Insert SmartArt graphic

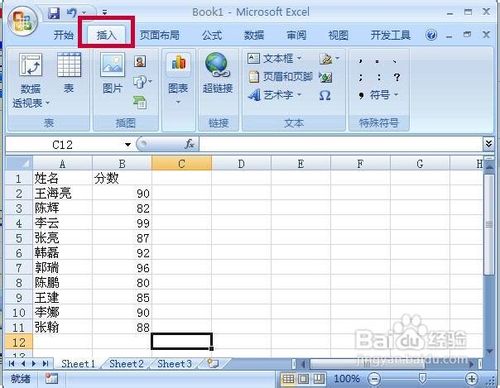(x=140, y=102)
